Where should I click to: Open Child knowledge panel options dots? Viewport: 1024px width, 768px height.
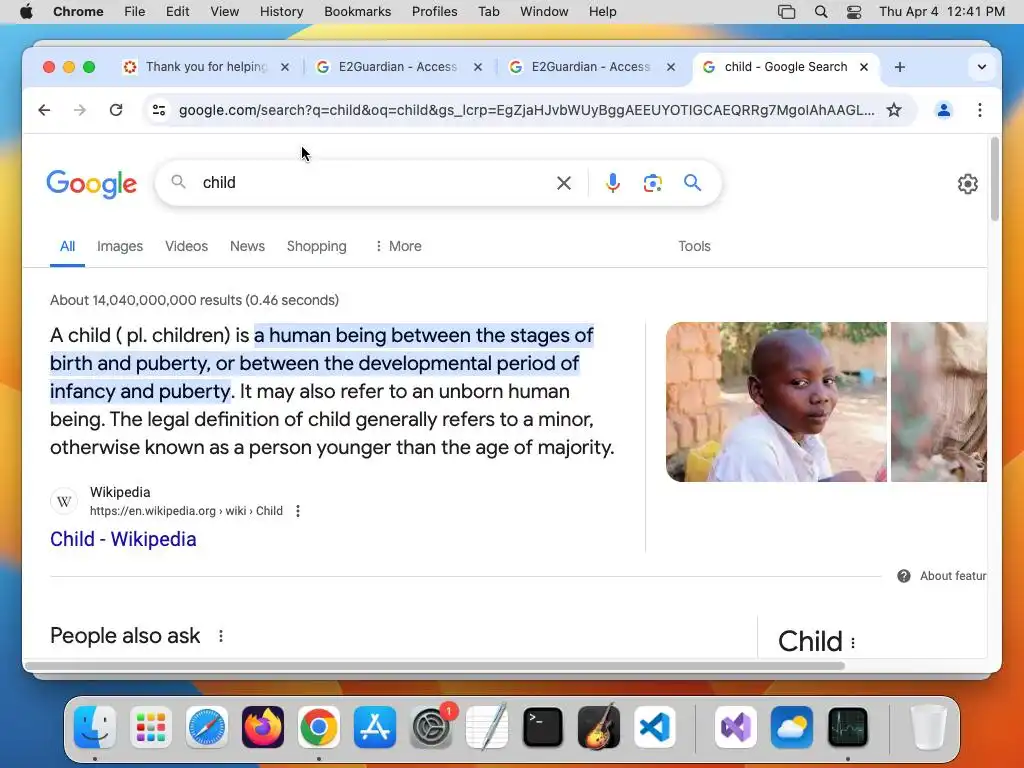[853, 643]
